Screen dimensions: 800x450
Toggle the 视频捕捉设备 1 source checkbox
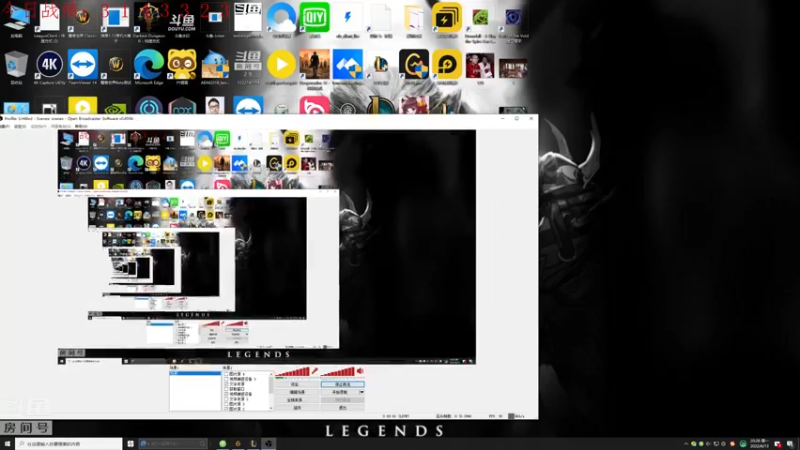[x=227, y=379]
